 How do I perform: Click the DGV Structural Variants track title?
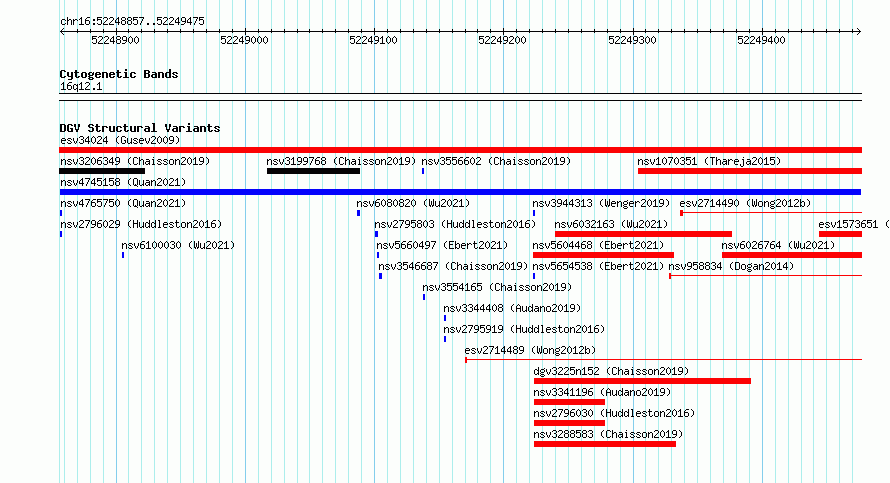pos(140,128)
